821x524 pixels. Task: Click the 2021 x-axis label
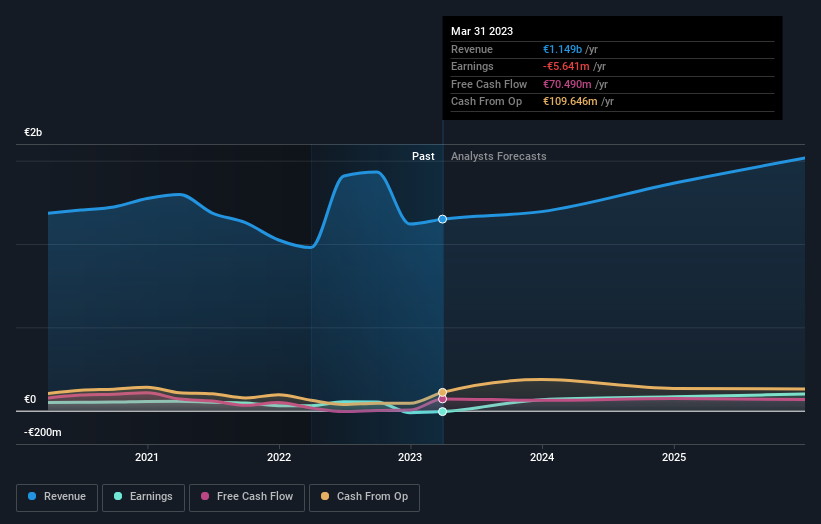point(147,458)
